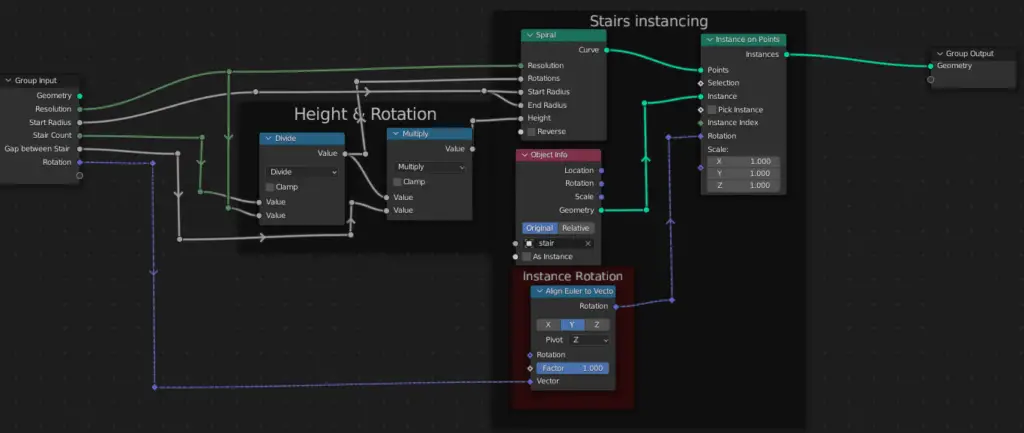This screenshot has width=1024, height=433.
Task: Select the Height & Rotation frame label
Action: pos(365,114)
